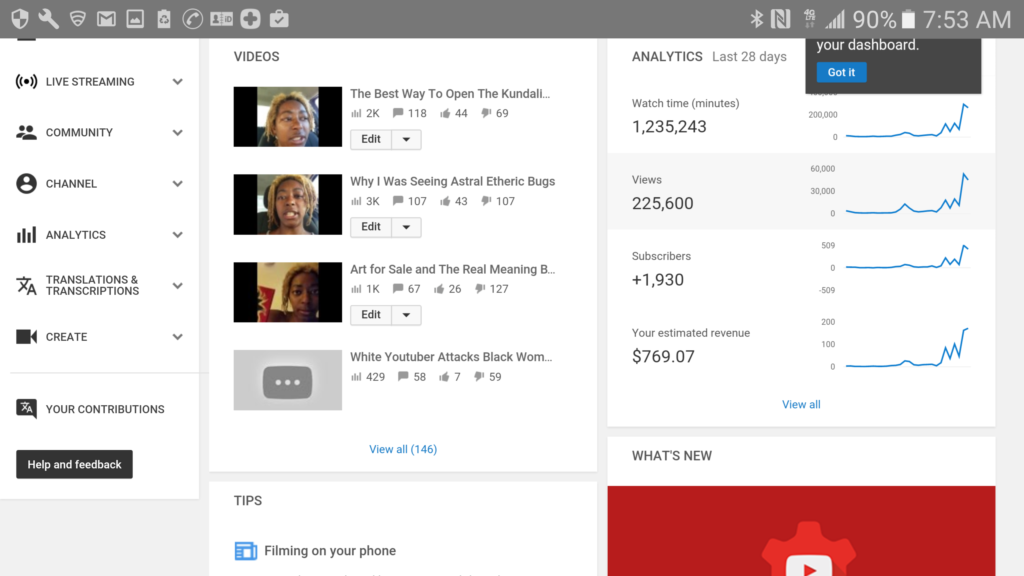The image size is (1024, 576).
Task: Click the processing placeholder thumbnail of White Youtuber video
Action: pyautogui.click(x=287, y=380)
